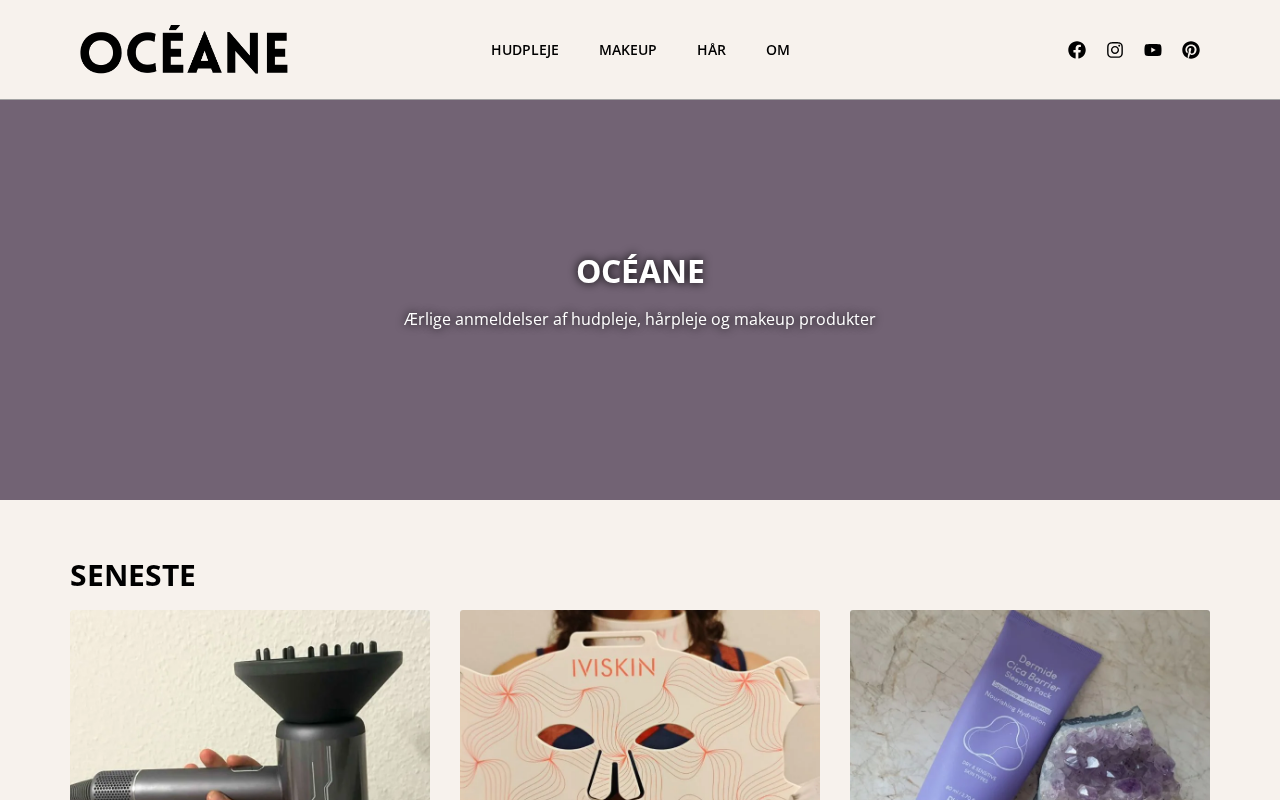Open the Pinterest social icon
Screen dimensions: 1280x800
pos(1191,50)
